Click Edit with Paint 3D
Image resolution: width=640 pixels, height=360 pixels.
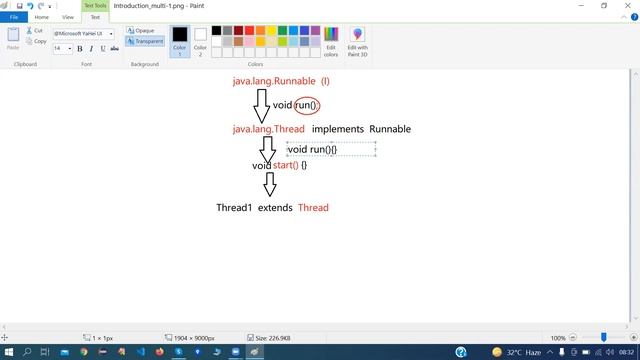tap(358, 42)
